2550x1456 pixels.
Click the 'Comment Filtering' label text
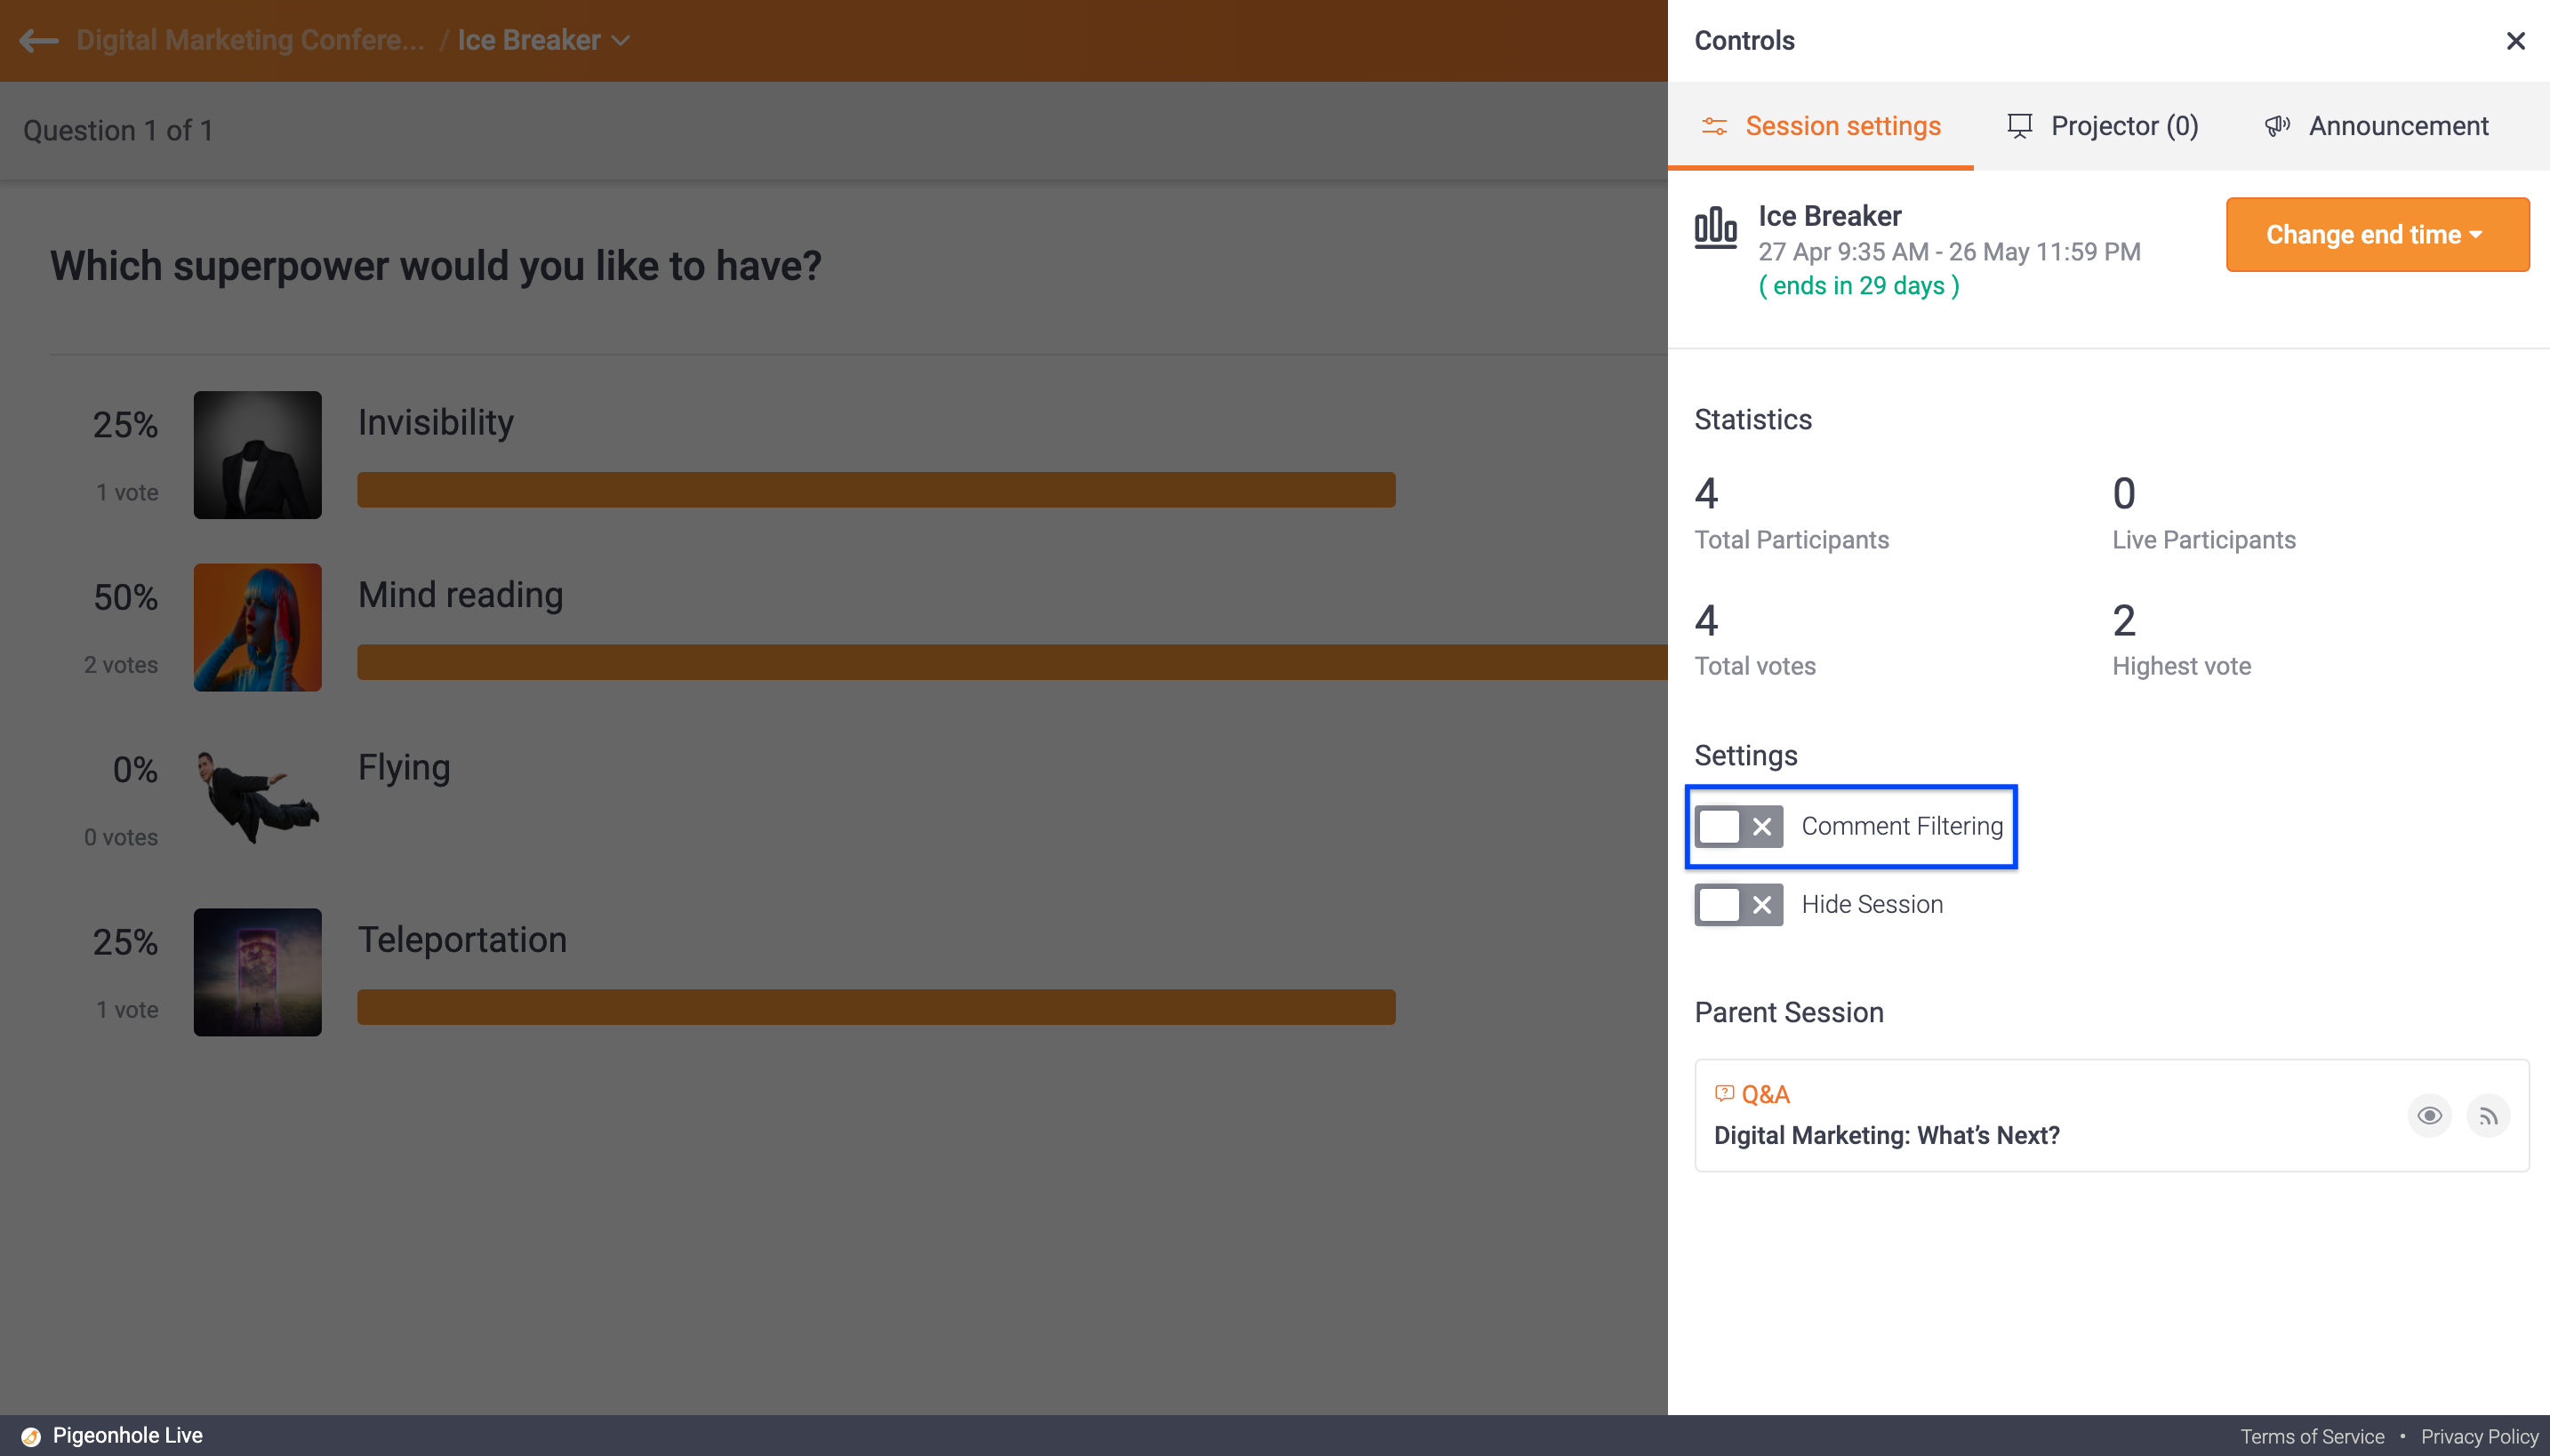[x=1902, y=826]
